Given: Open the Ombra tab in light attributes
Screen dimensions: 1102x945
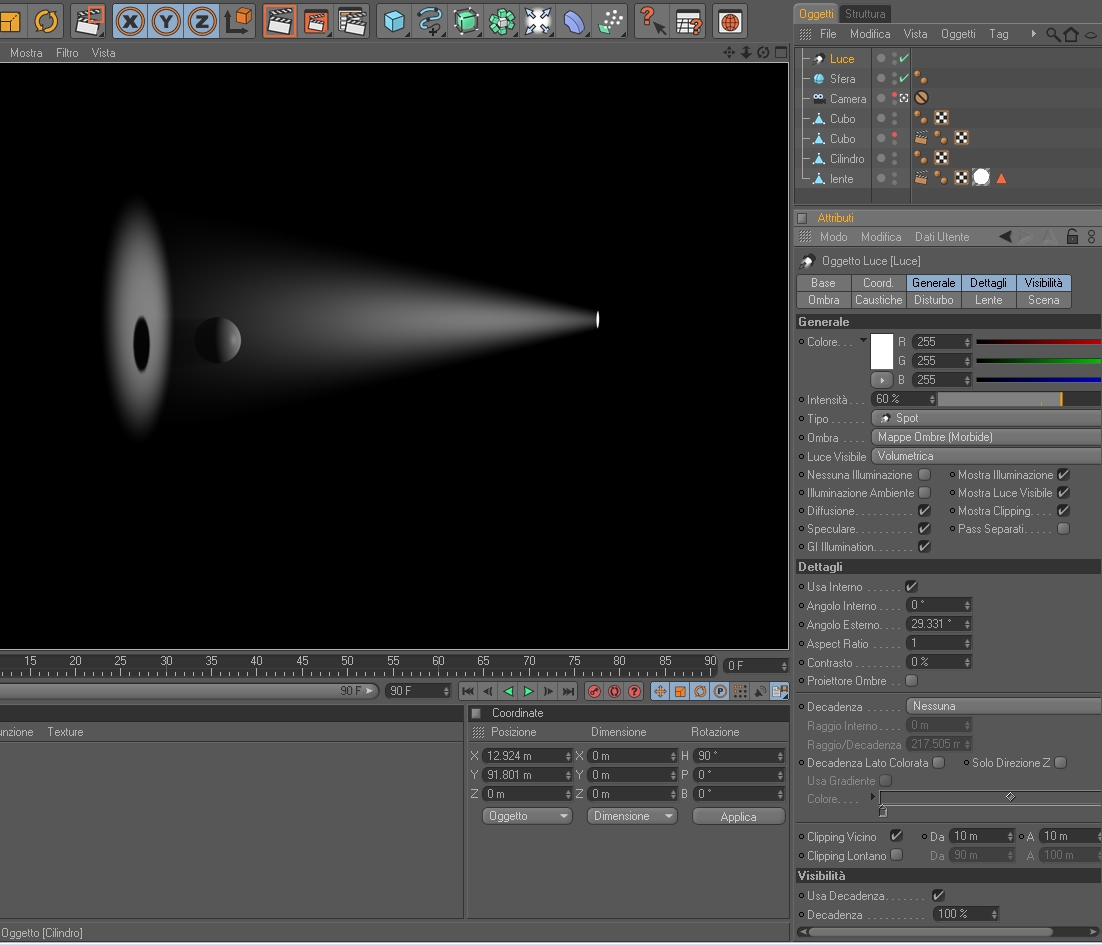Looking at the screenshot, I should (823, 300).
